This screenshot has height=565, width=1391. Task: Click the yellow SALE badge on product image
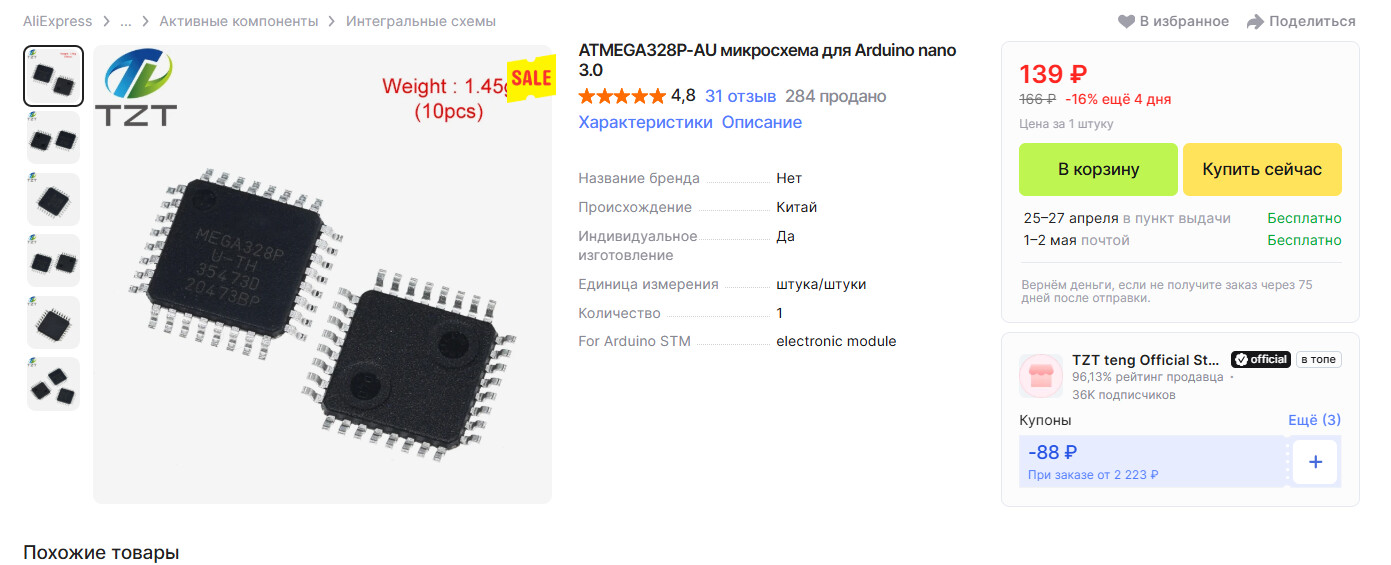531,77
